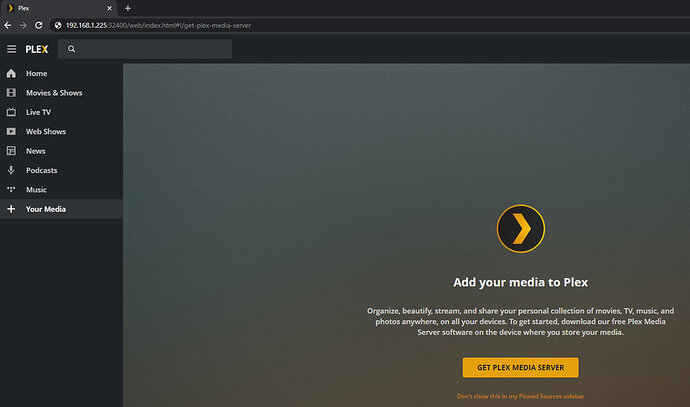This screenshot has height=407, width=690.
Task: Focus the Plex search field
Action: click(x=145, y=49)
